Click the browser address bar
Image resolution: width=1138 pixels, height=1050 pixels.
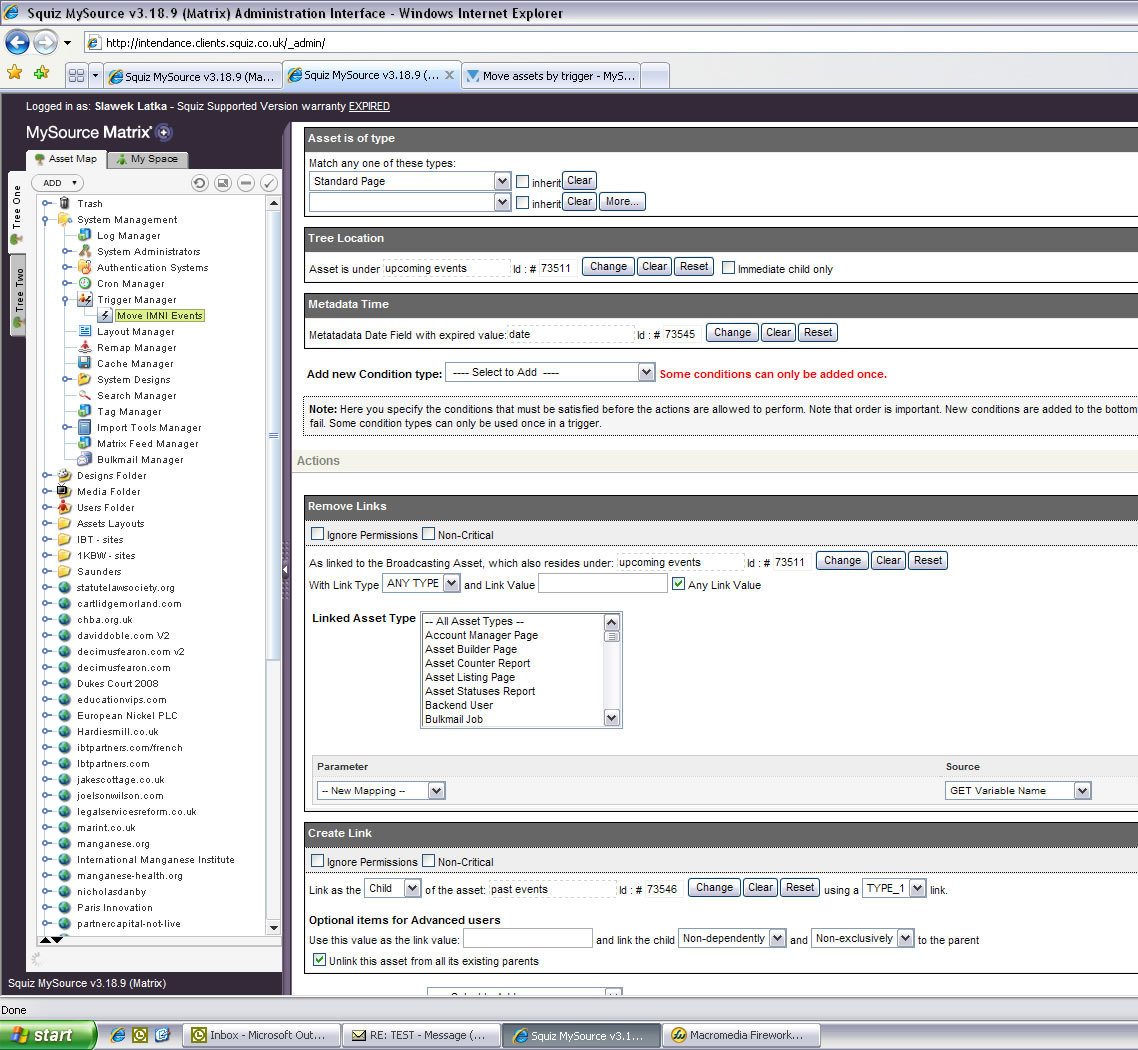610,43
